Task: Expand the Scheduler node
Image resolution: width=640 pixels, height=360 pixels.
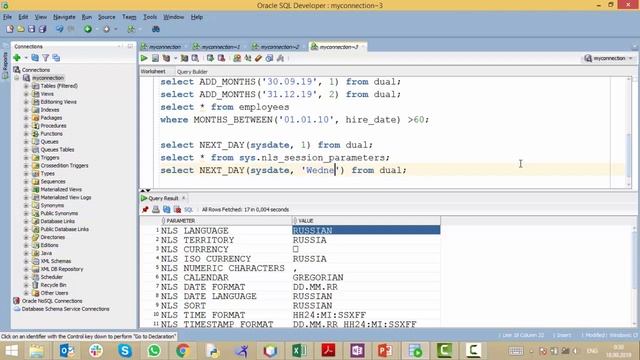Action: pos(26,277)
